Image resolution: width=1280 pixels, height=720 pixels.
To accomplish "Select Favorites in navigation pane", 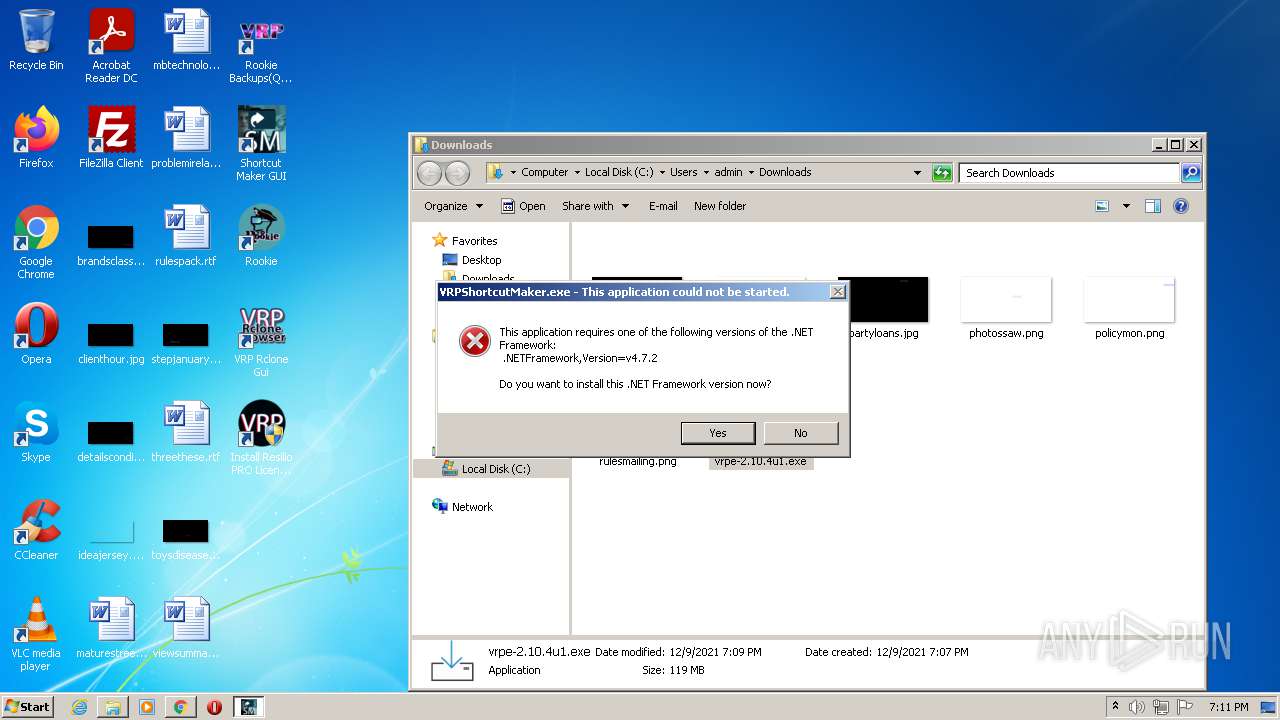I will [465, 241].
